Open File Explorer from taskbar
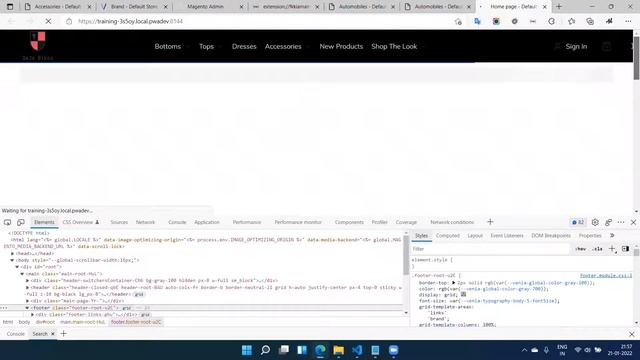This screenshot has width=640, height=360. [338, 350]
